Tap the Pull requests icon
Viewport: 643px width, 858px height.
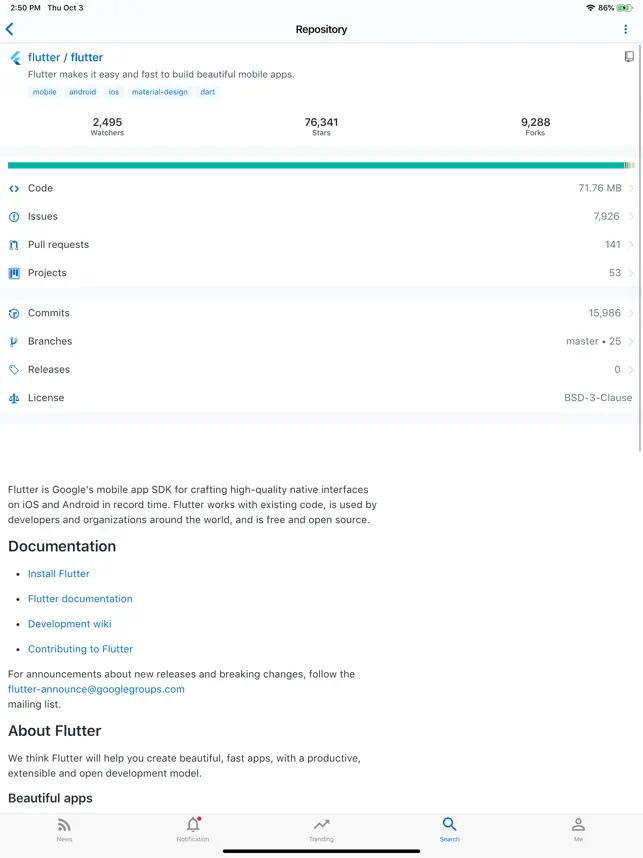(x=14, y=245)
